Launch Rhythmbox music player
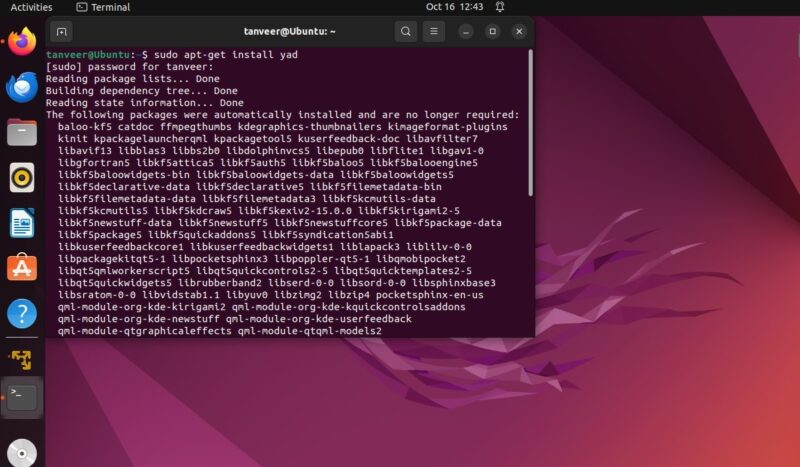The height and width of the screenshot is (467, 800). click(x=22, y=178)
